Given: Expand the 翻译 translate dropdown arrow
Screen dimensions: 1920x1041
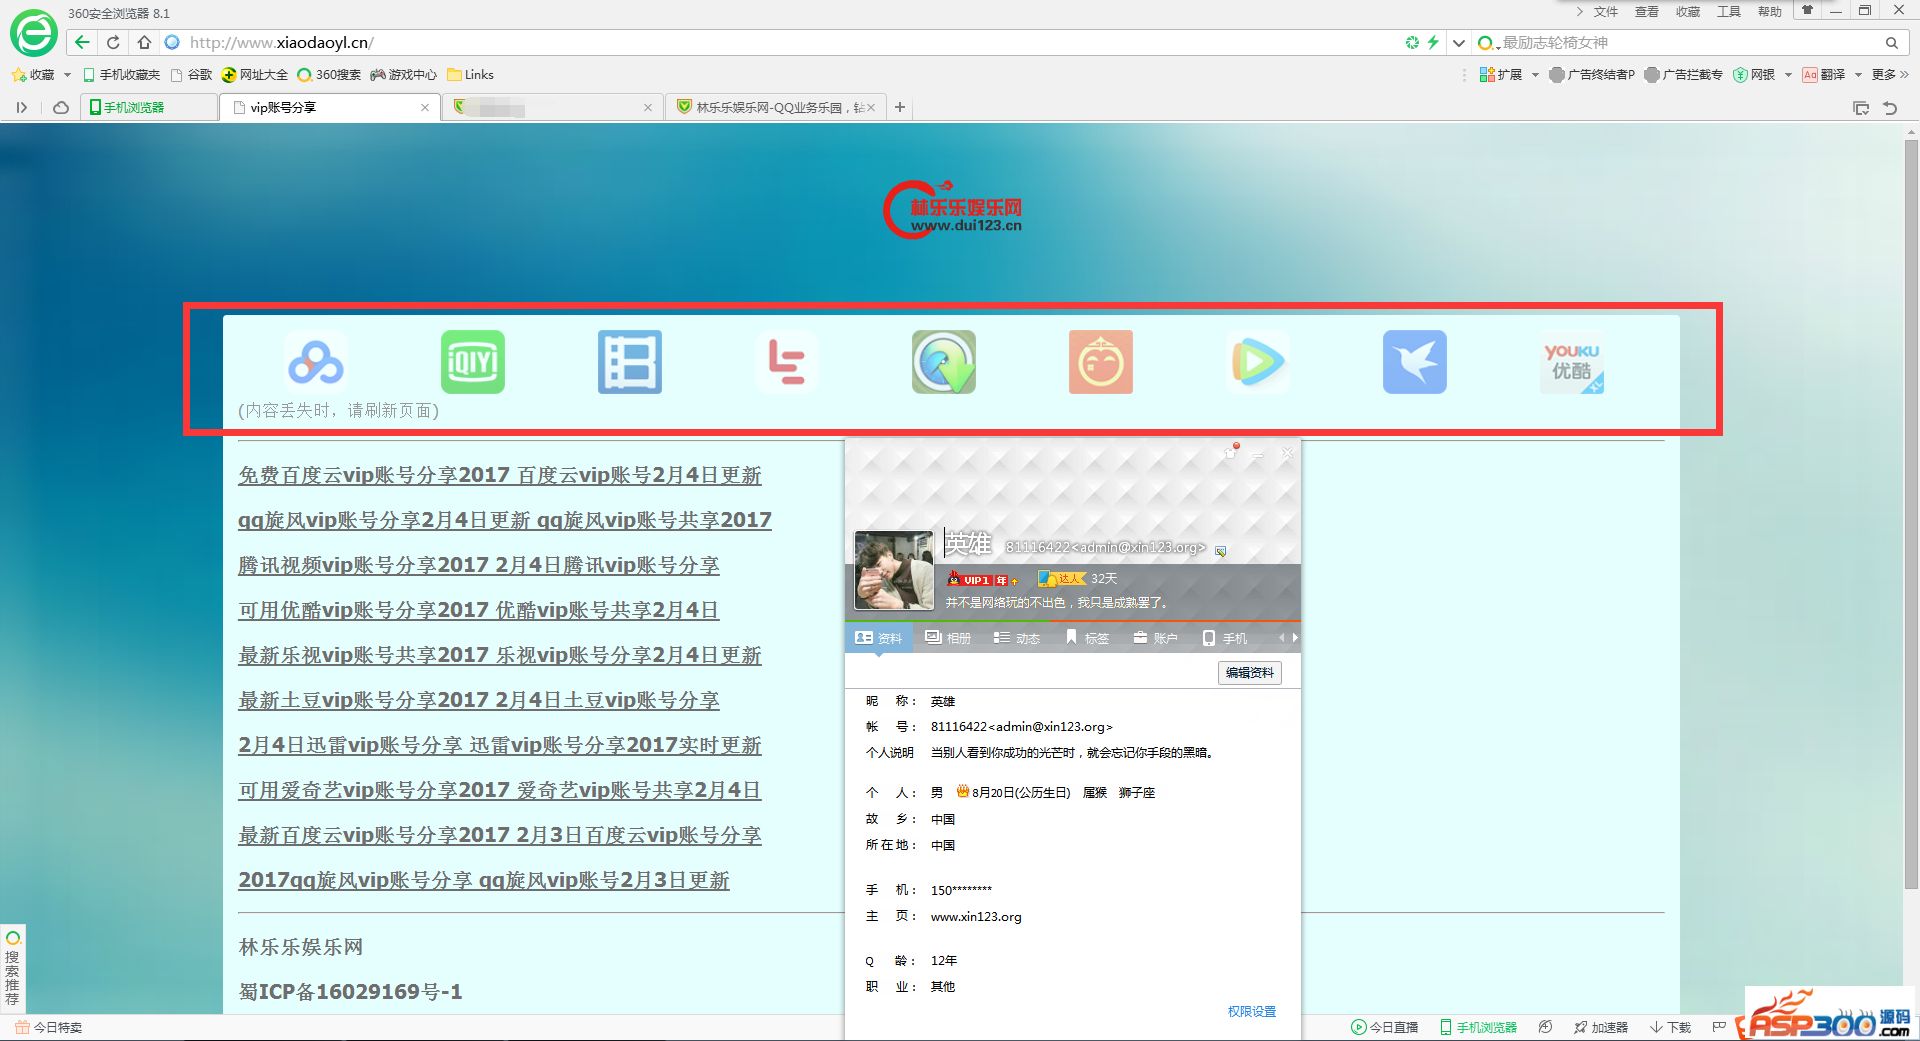Looking at the screenshot, I should pyautogui.click(x=1858, y=75).
